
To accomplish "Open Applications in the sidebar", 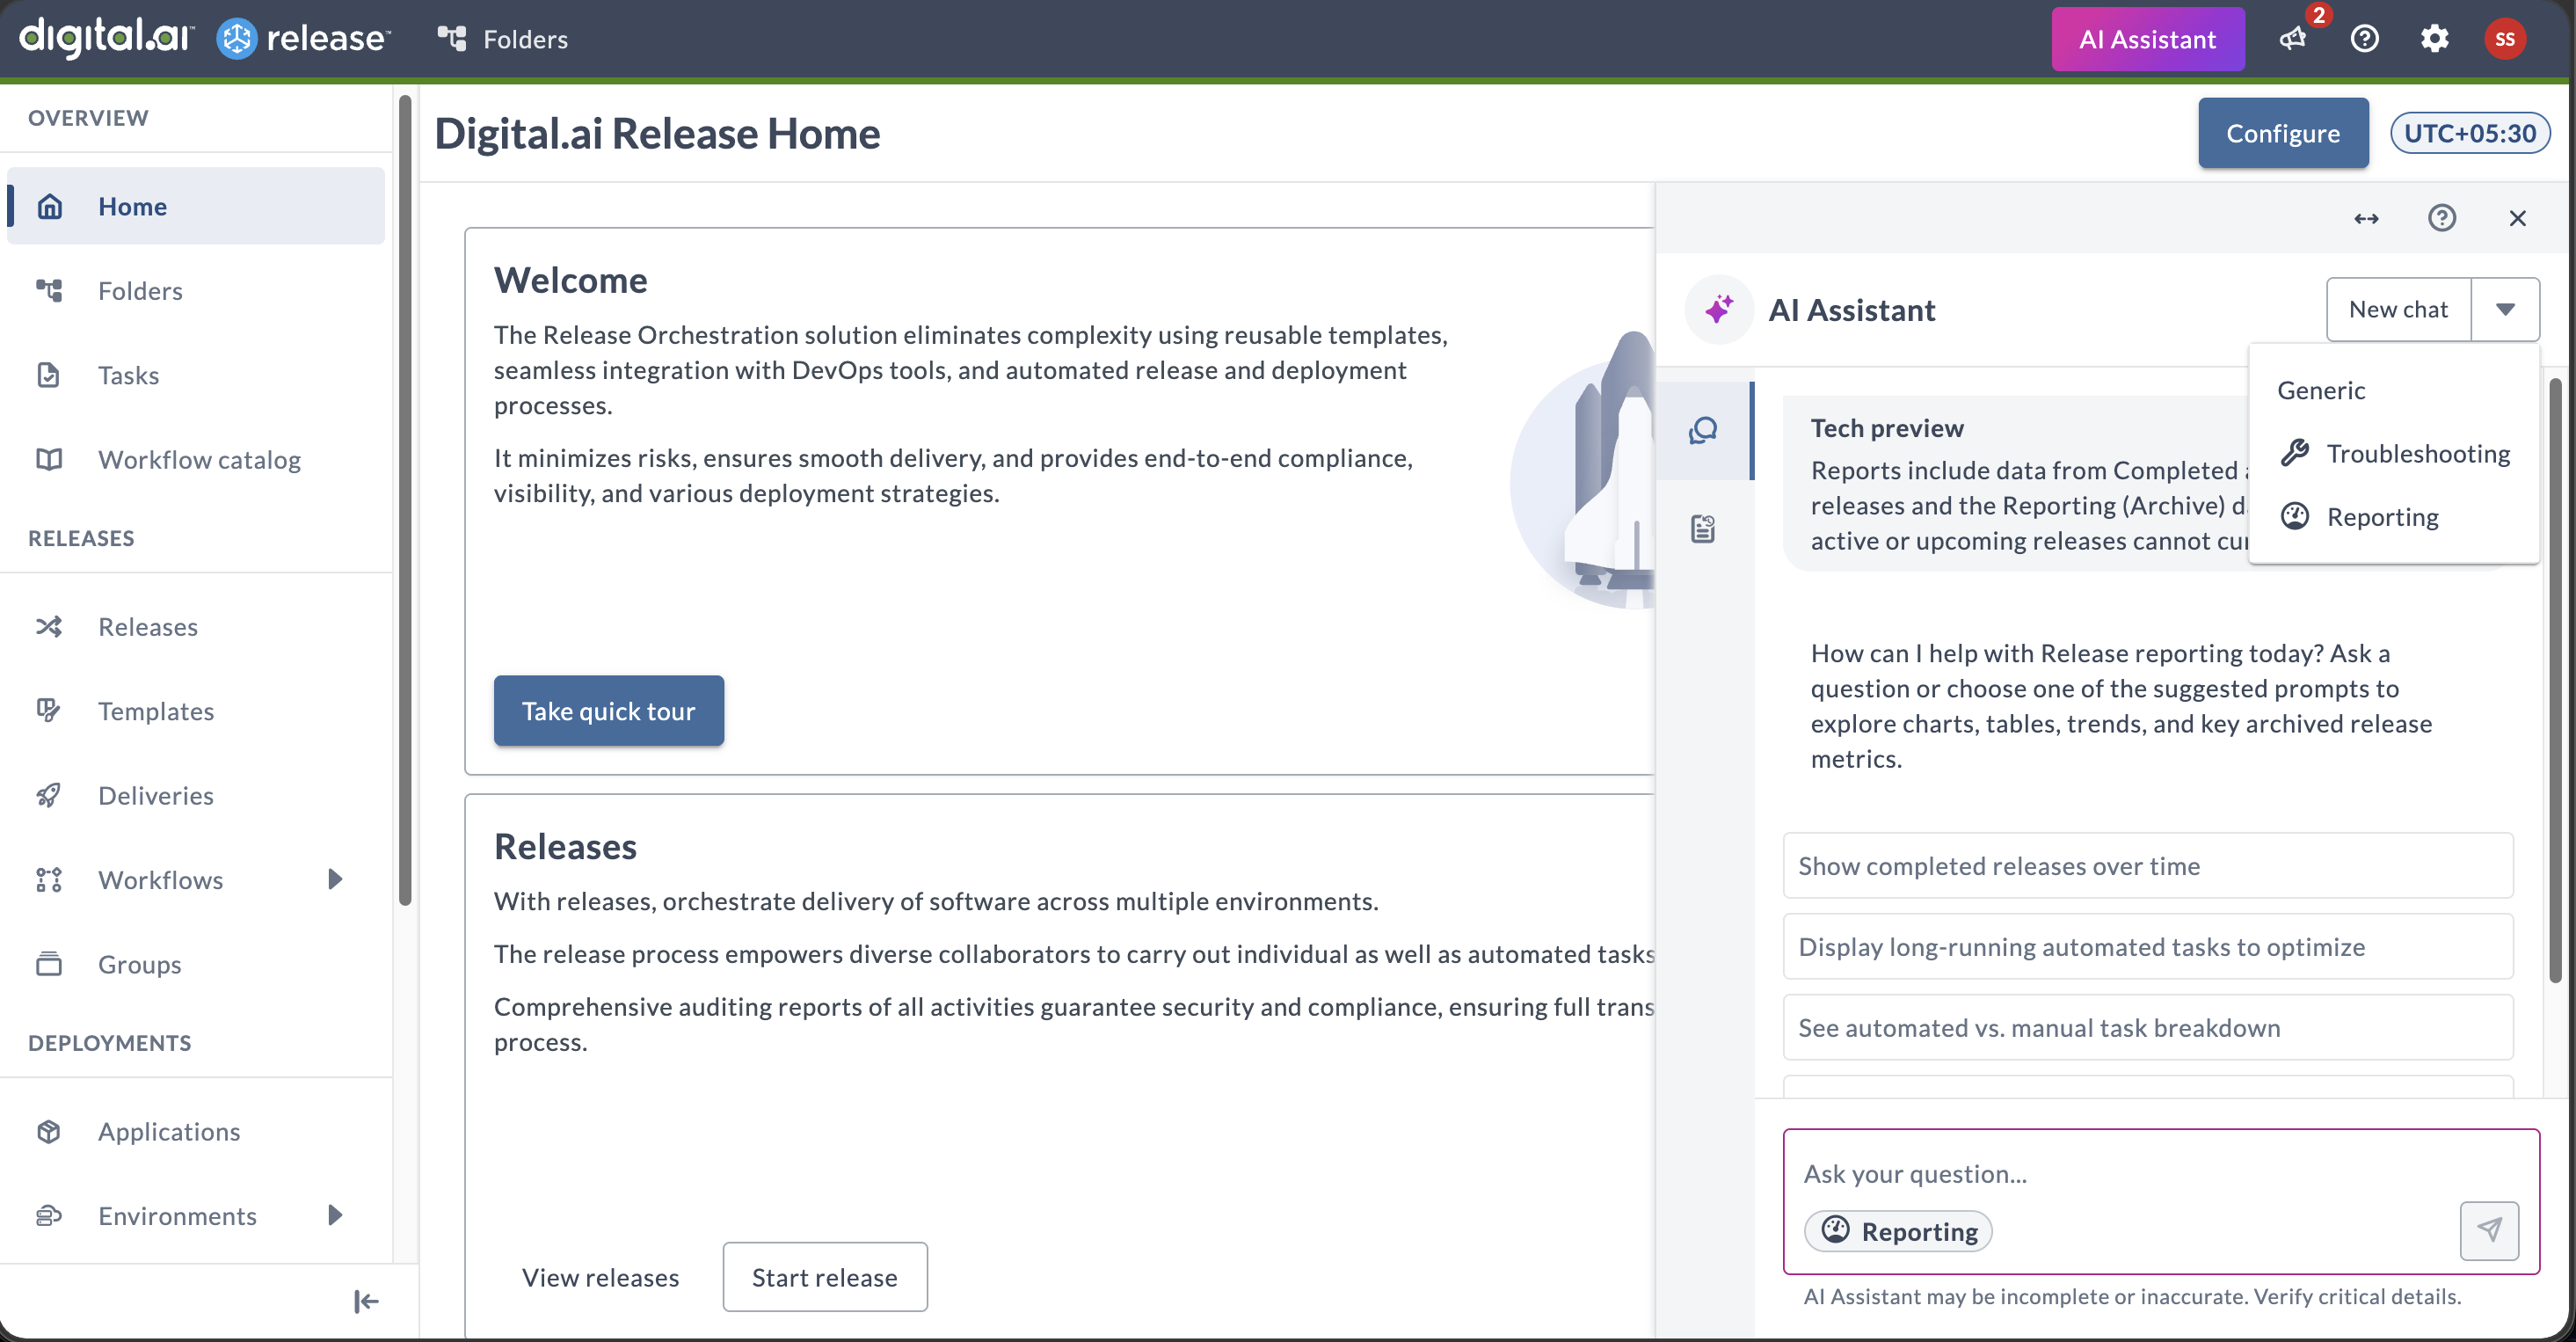I will (x=196, y=1131).
